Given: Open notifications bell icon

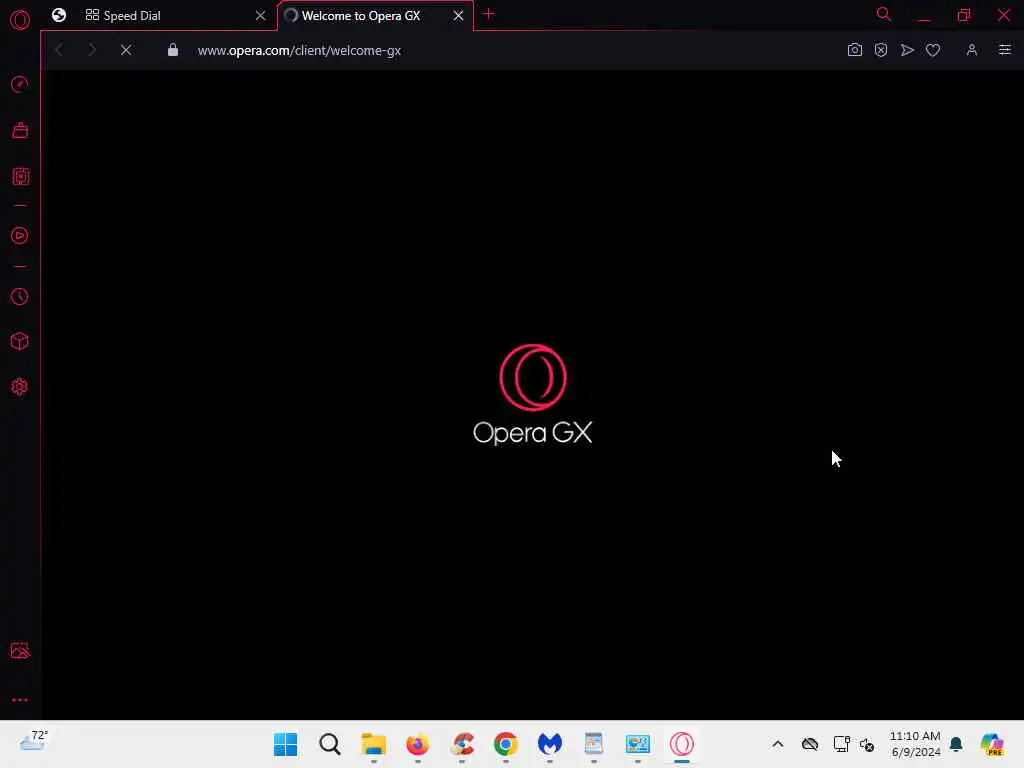Looking at the screenshot, I should 956,744.
